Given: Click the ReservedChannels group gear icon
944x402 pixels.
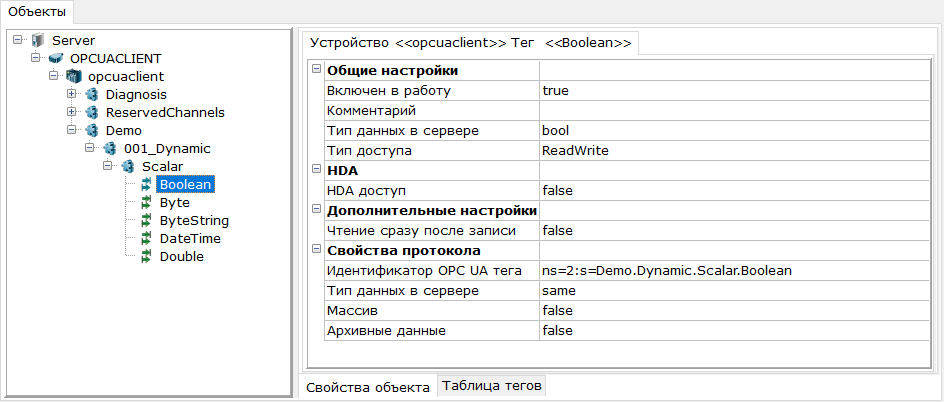Looking at the screenshot, I should pyautogui.click(x=91, y=113).
